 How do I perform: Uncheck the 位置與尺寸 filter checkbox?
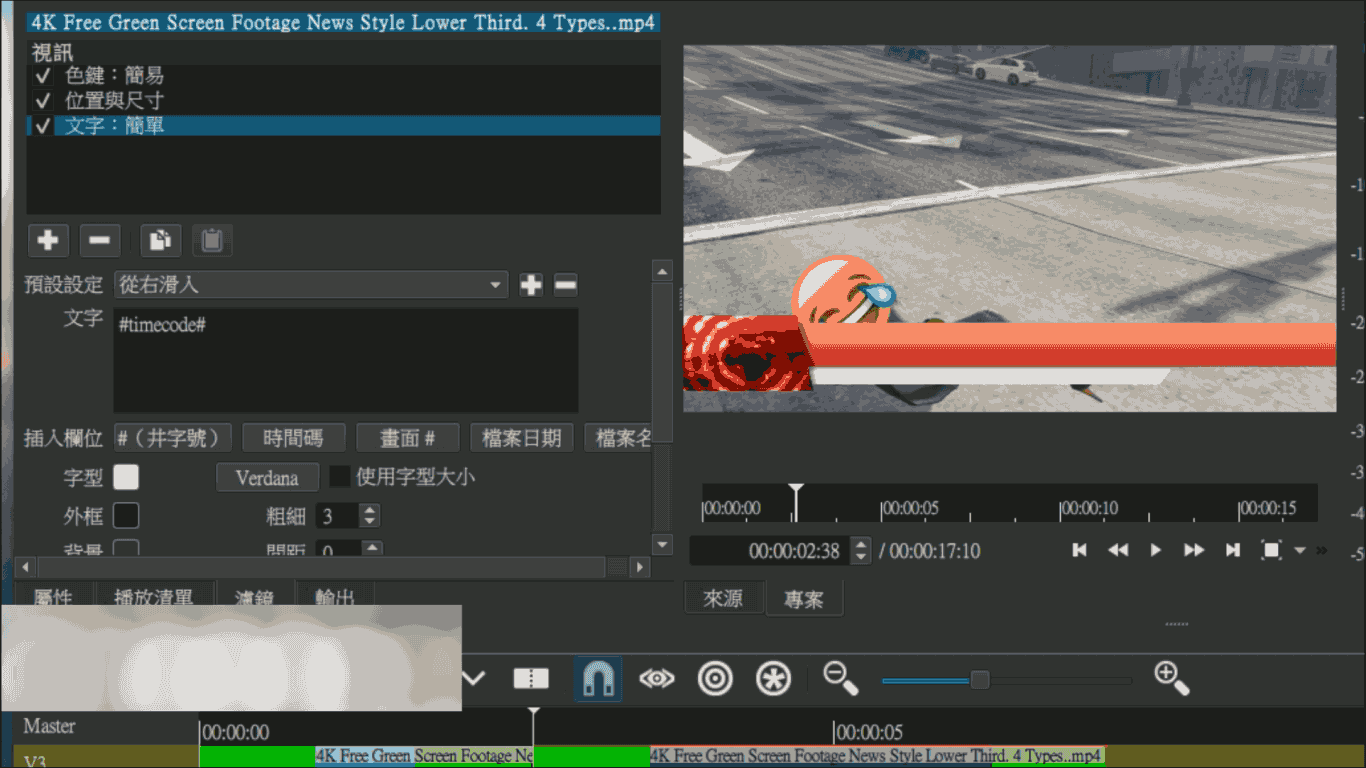click(x=42, y=101)
